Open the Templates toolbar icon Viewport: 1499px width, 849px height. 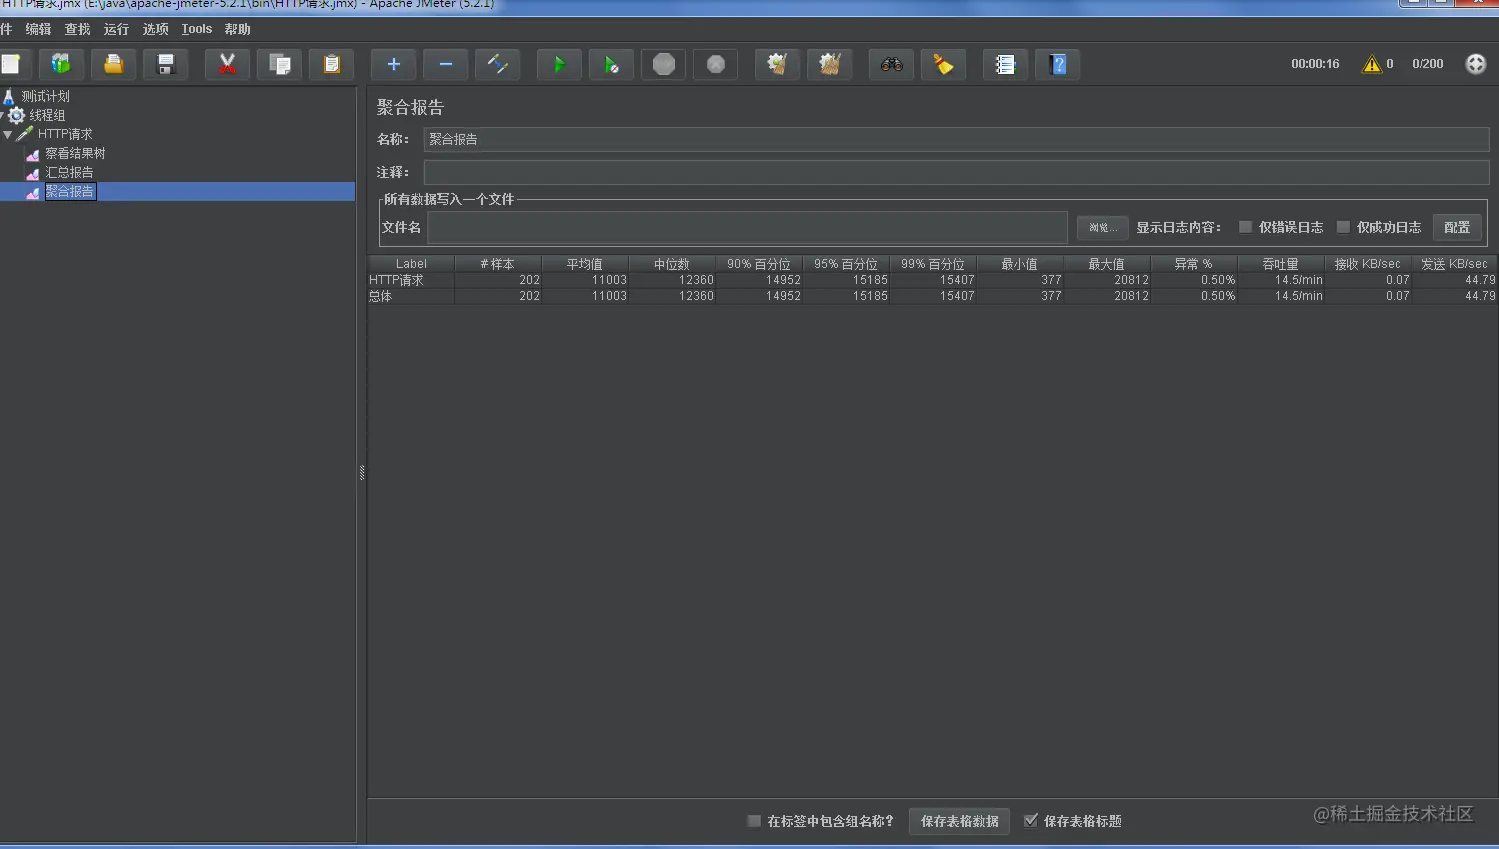[x=61, y=64]
